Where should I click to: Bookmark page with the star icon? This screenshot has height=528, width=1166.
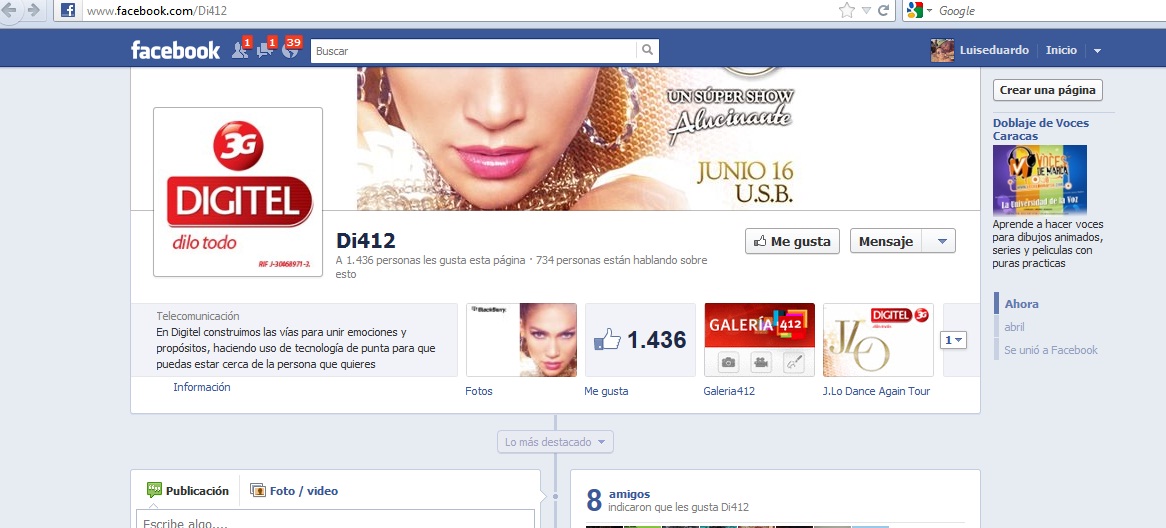click(x=847, y=10)
